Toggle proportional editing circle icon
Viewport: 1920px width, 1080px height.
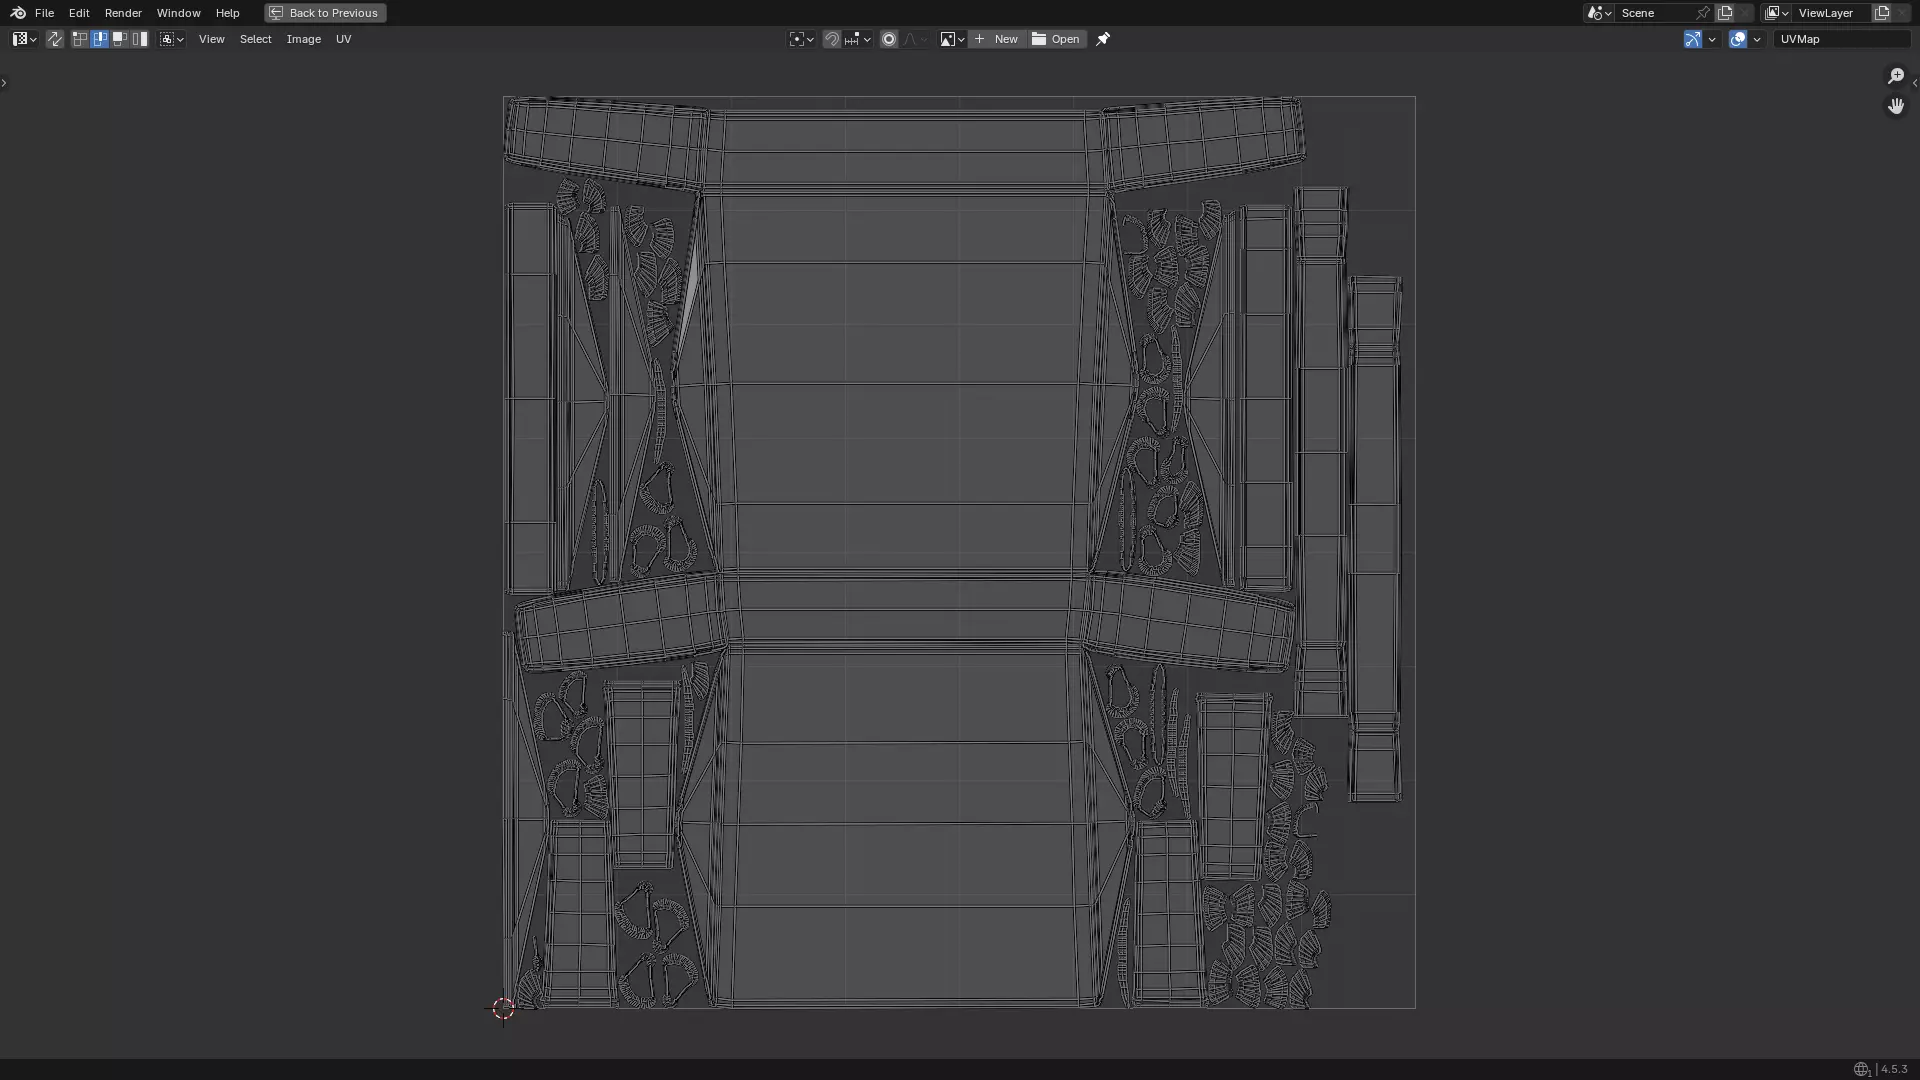click(889, 39)
